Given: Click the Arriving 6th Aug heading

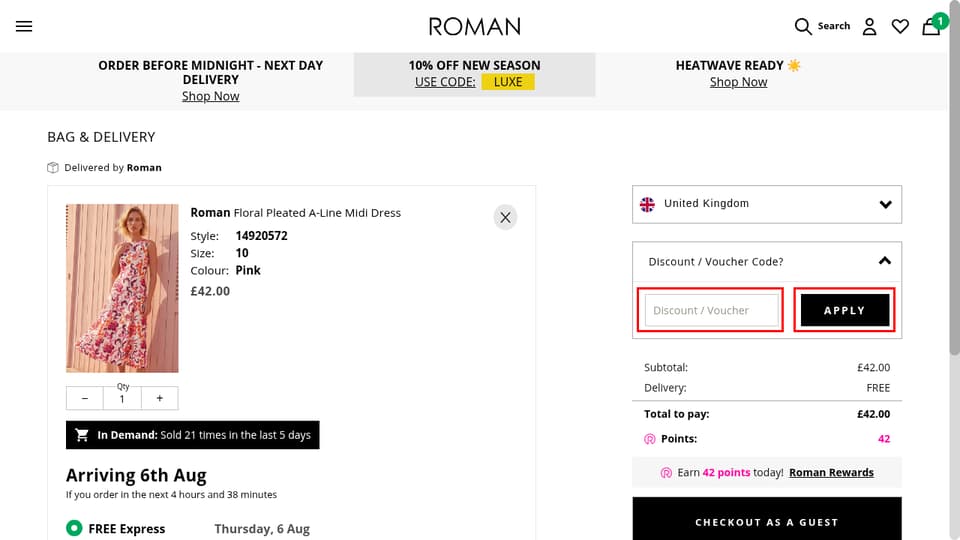Looking at the screenshot, I should [x=136, y=475].
